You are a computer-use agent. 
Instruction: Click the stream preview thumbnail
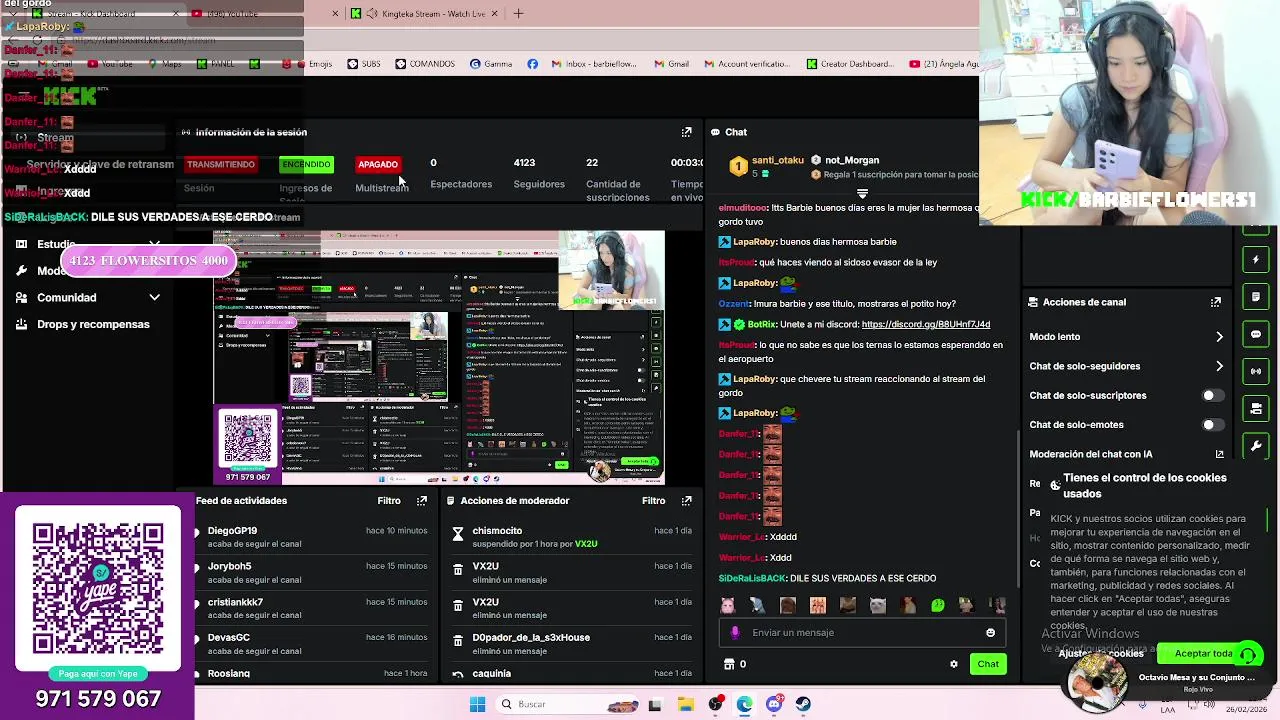pyautogui.click(x=438, y=358)
